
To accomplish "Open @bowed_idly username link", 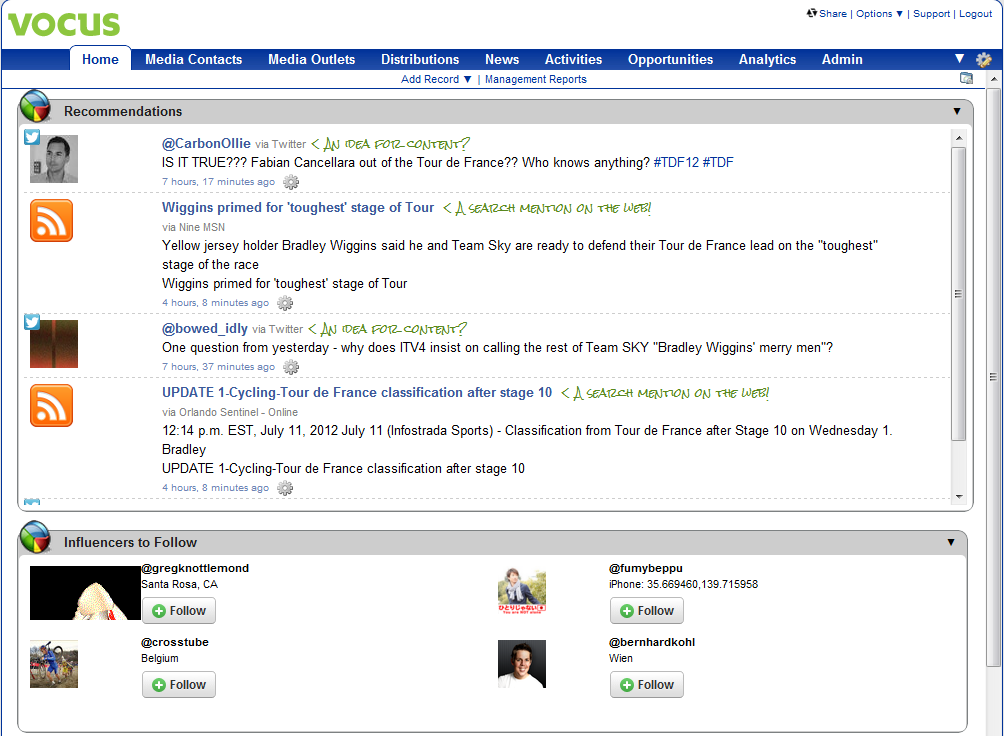I will tap(205, 329).
